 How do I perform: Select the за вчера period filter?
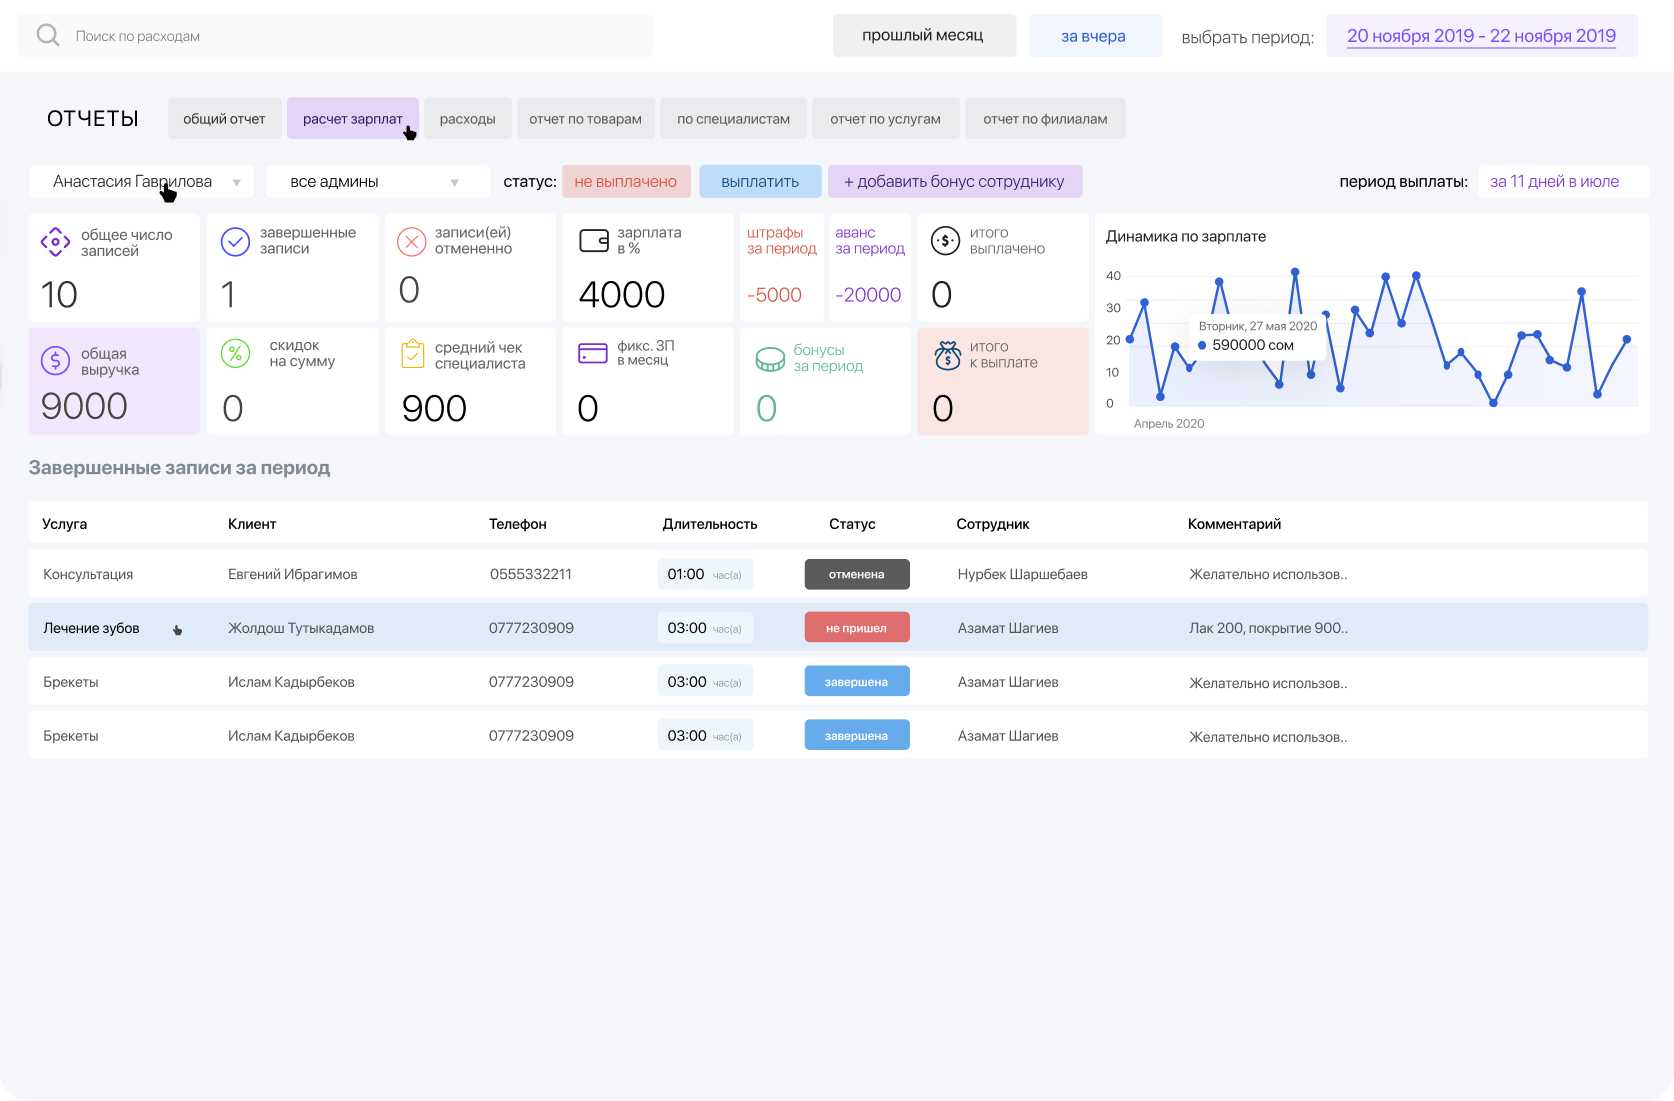coord(1094,36)
